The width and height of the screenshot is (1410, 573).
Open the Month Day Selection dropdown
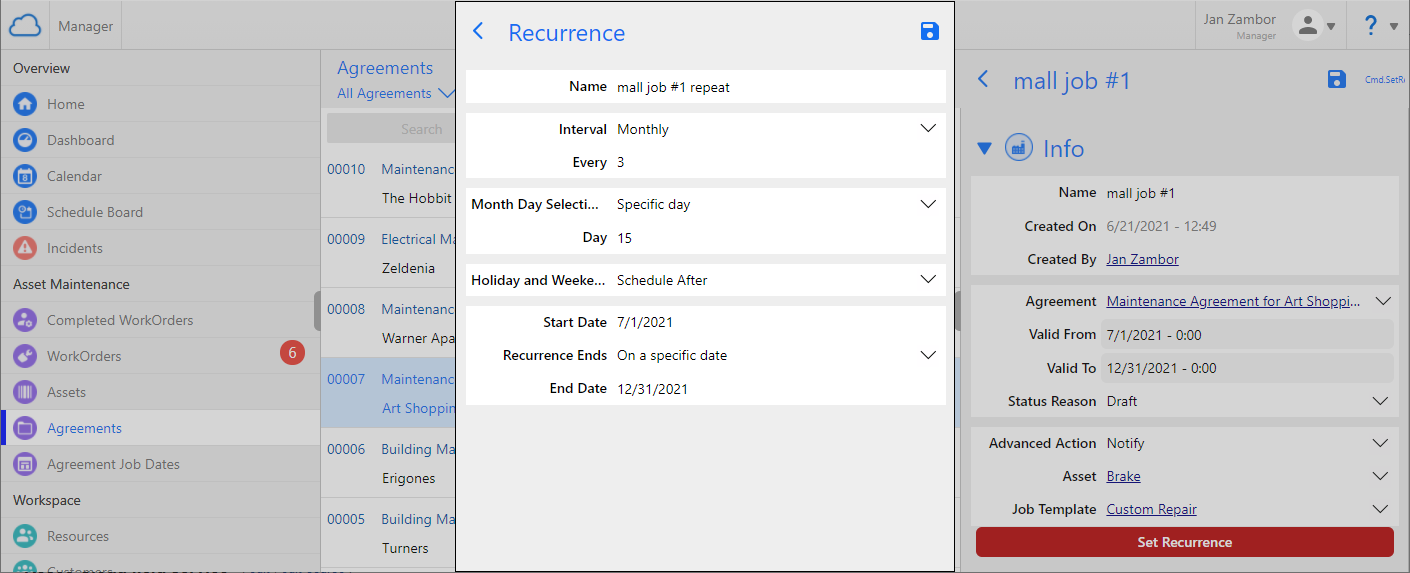(x=927, y=204)
